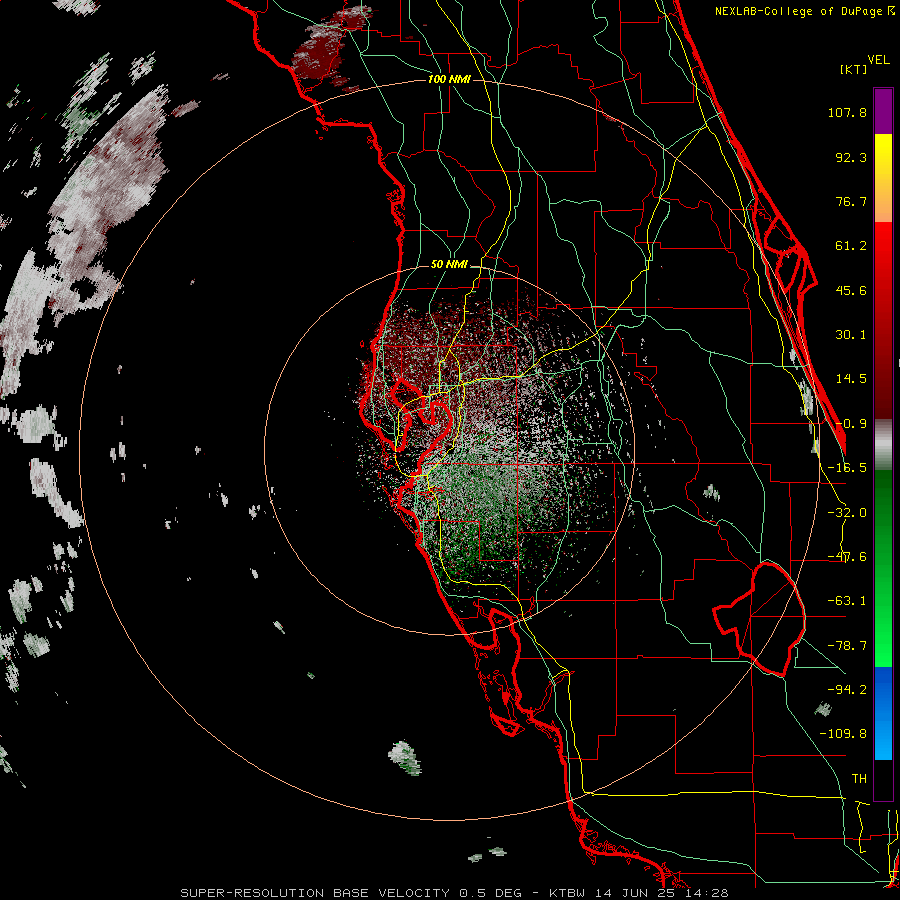Click the 0.5 DEG elevation text

(490, 893)
